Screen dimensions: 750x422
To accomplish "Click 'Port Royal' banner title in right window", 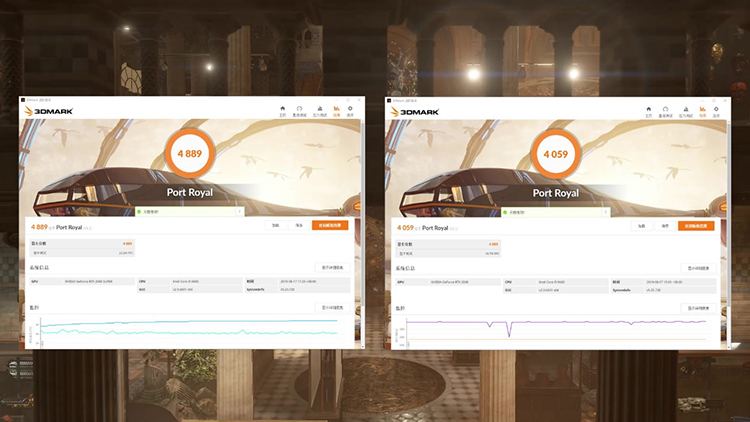I will tap(556, 193).
